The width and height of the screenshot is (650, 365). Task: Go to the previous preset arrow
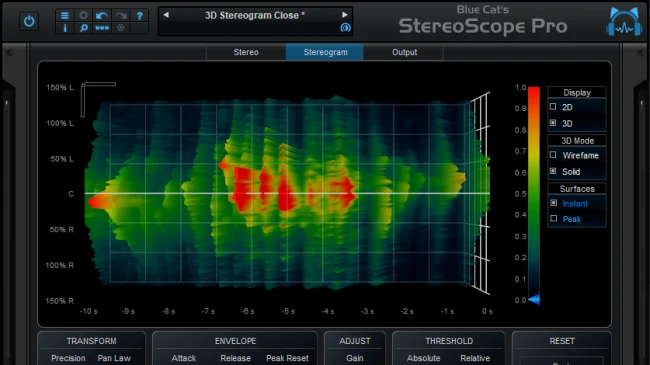[x=166, y=15]
